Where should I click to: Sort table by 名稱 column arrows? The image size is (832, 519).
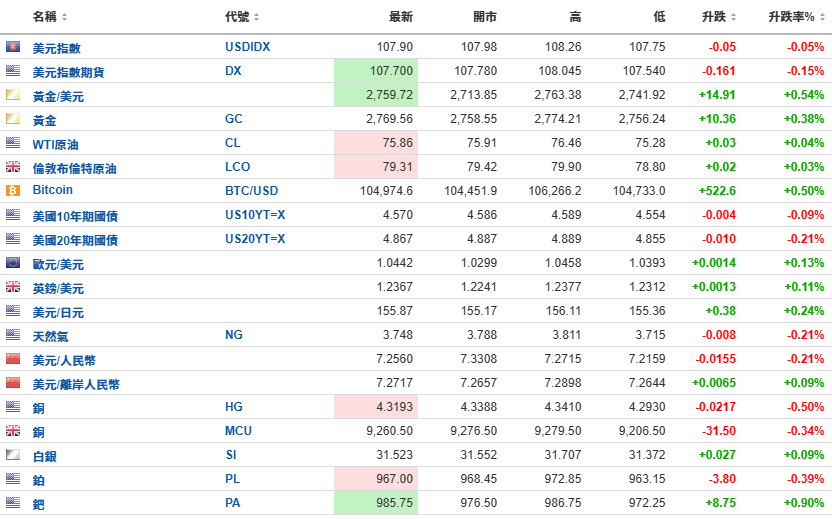[64, 17]
